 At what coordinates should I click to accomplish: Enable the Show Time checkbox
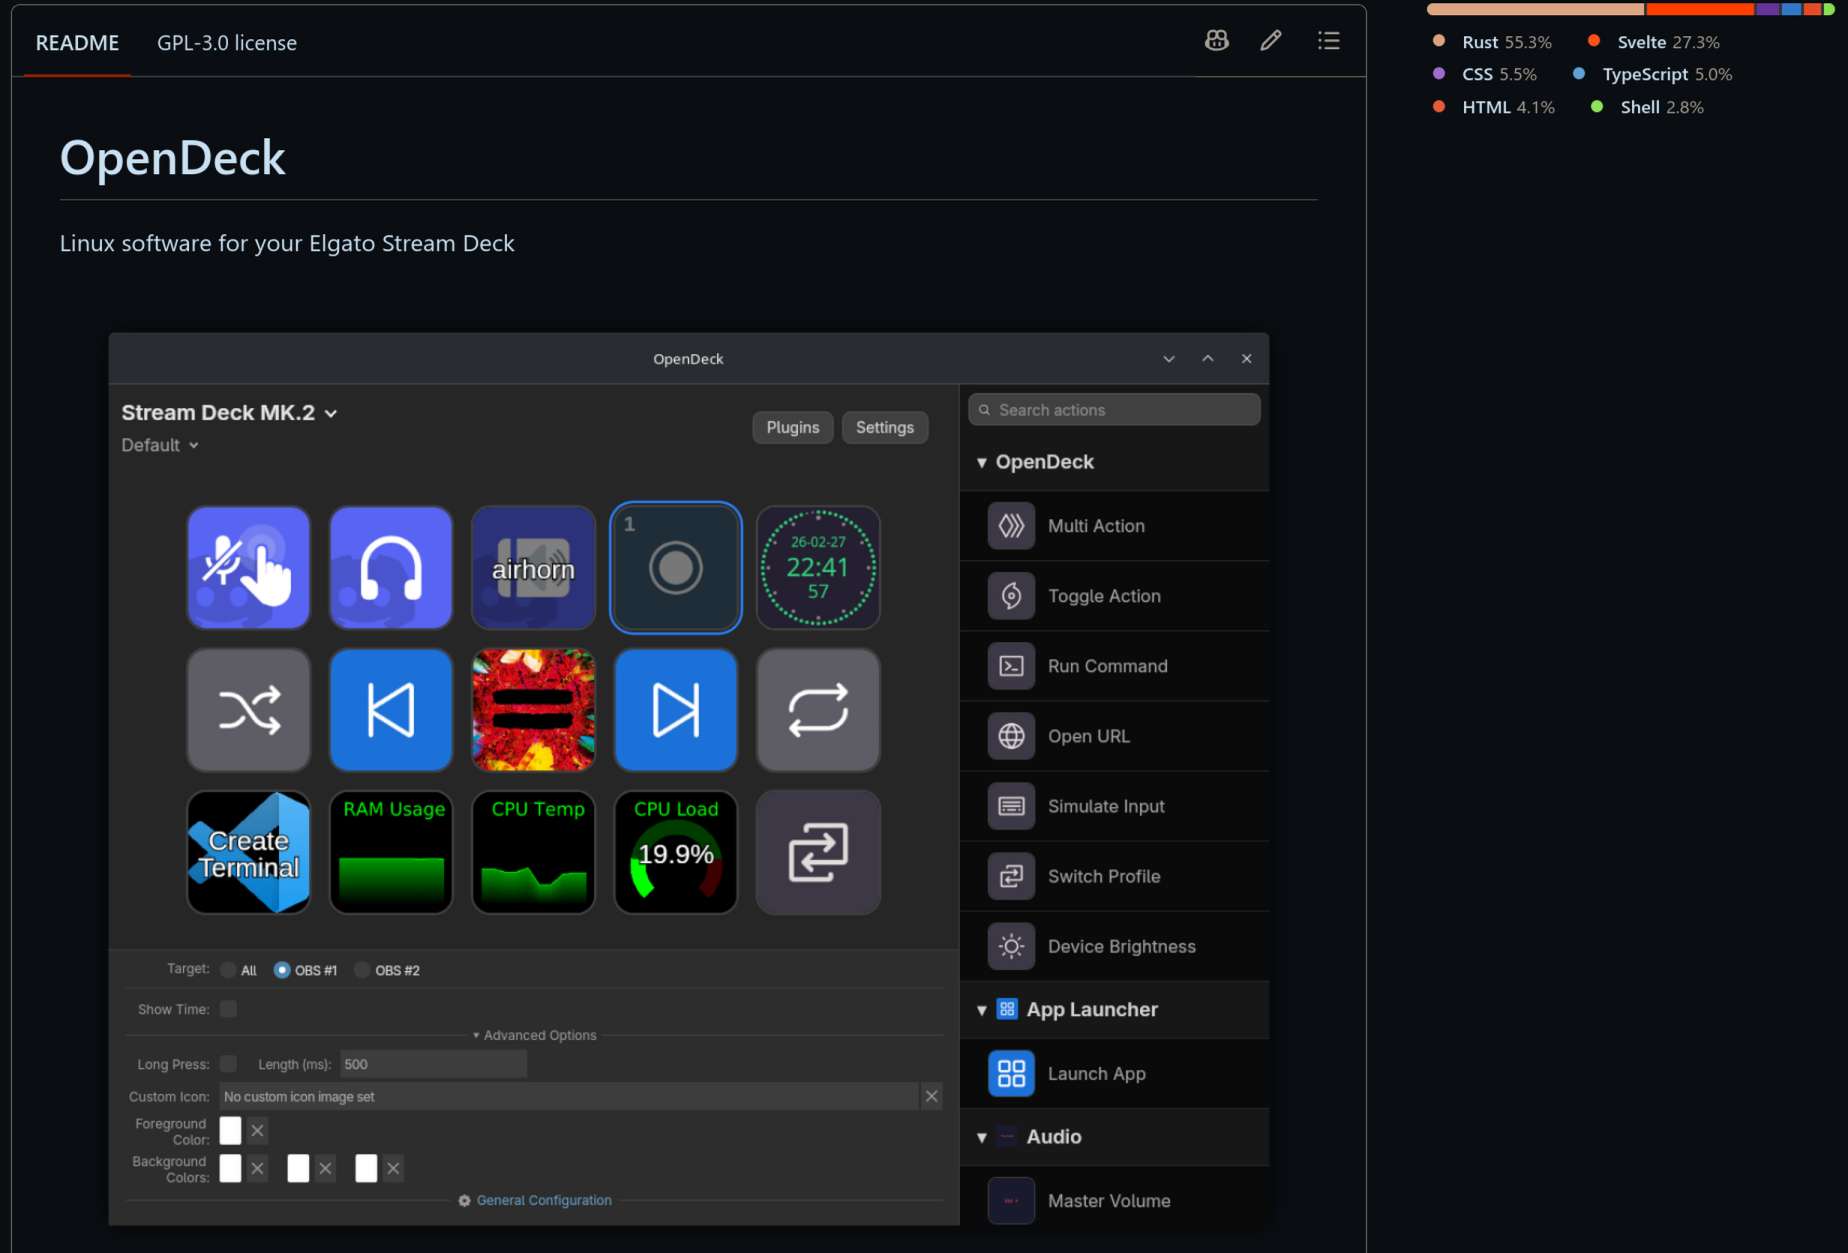click(229, 1009)
